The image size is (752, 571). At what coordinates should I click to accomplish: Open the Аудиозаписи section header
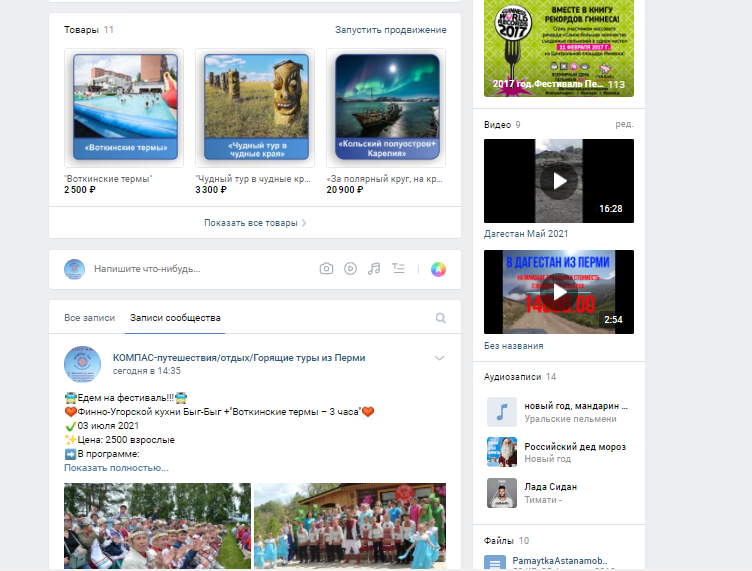point(512,377)
